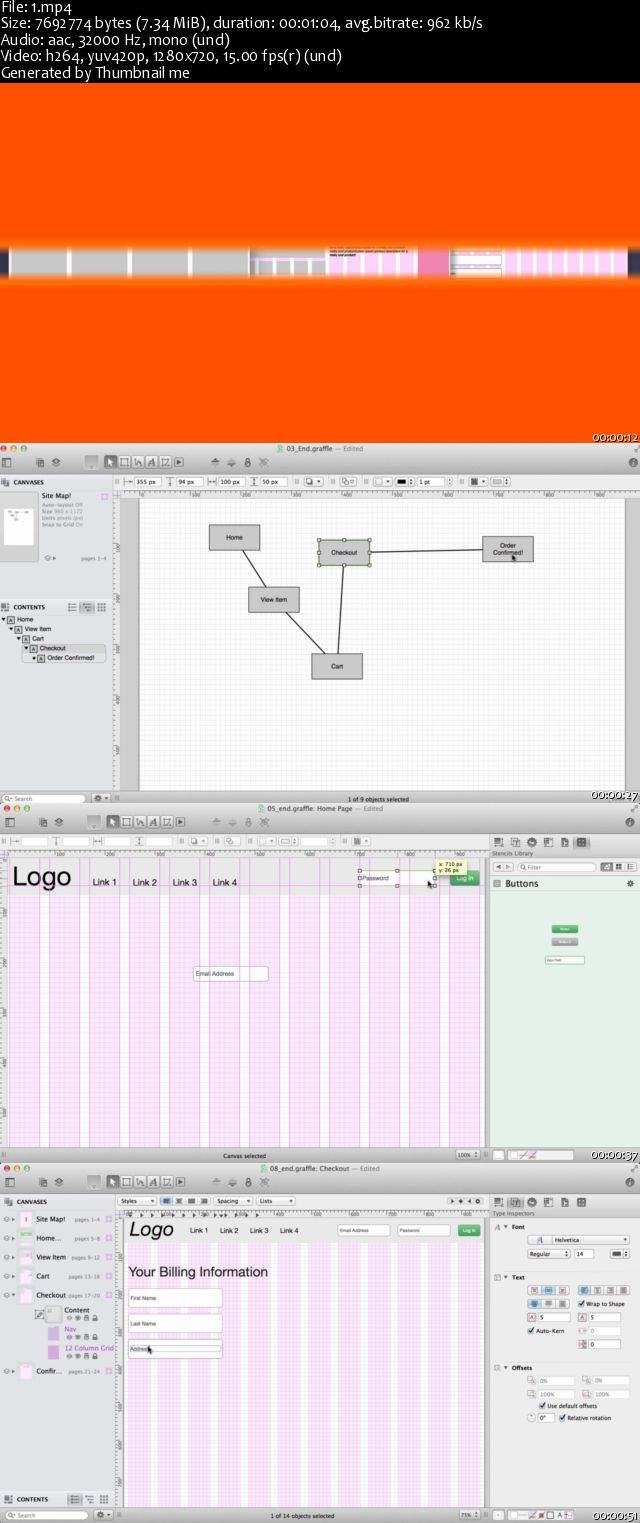
Task: Open the Styles dropdown in 08_end.graffle
Action: pyautogui.click(x=137, y=1201)
